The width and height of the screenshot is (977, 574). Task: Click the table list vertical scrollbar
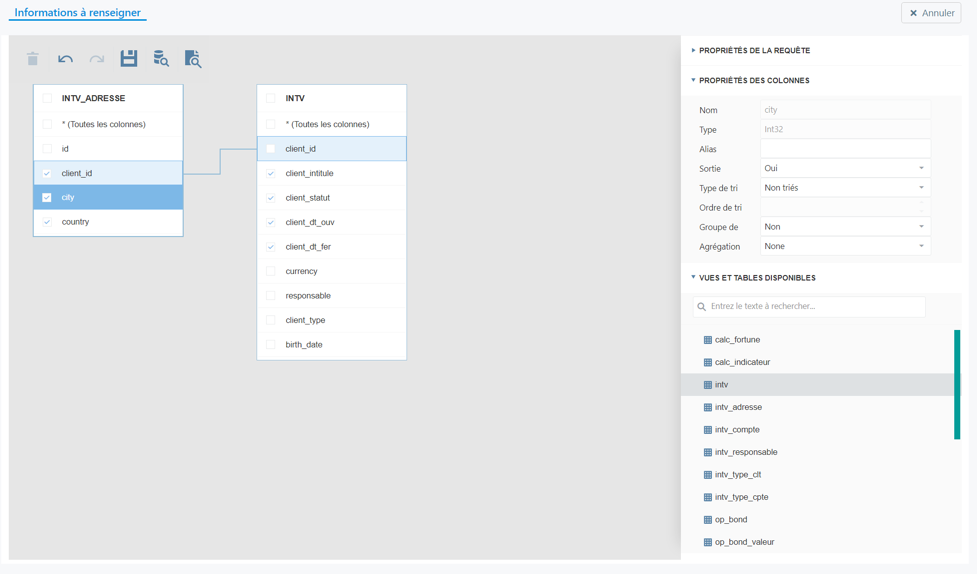957,385
